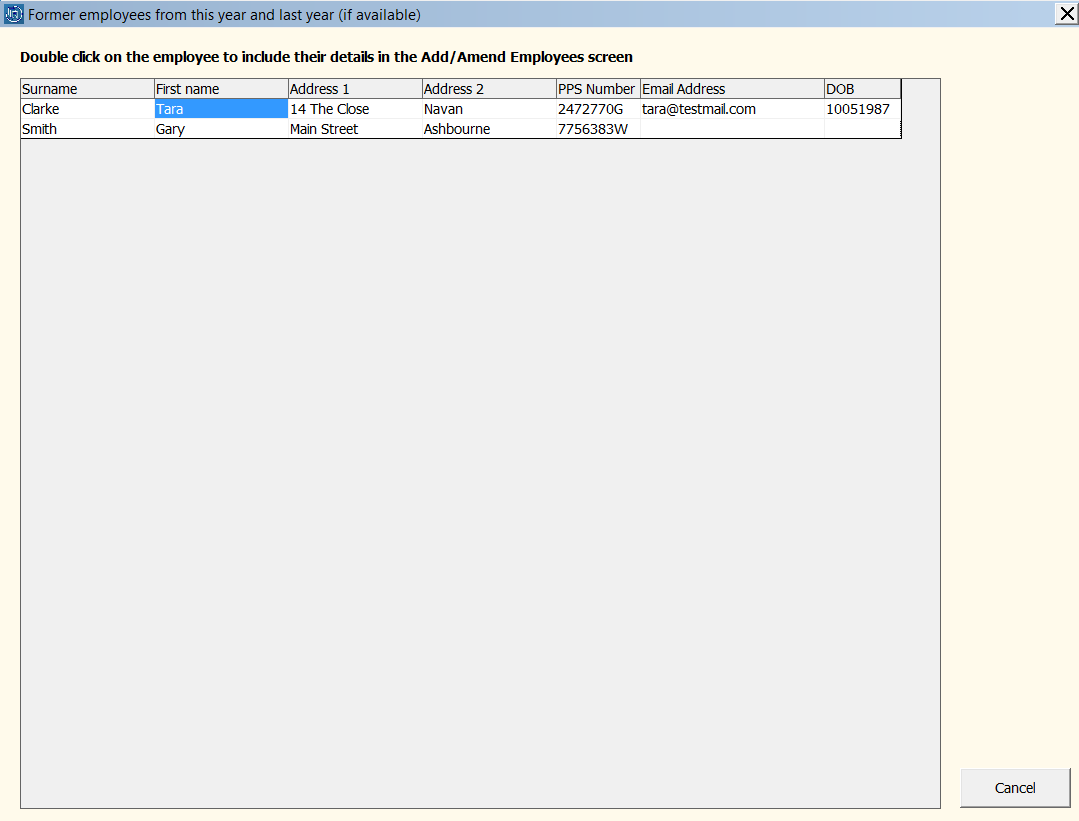Image resolution: width=1079 pixels, height=821 pixels.
Task: Select the Clarke surname cell
Action: click(87, 109)
